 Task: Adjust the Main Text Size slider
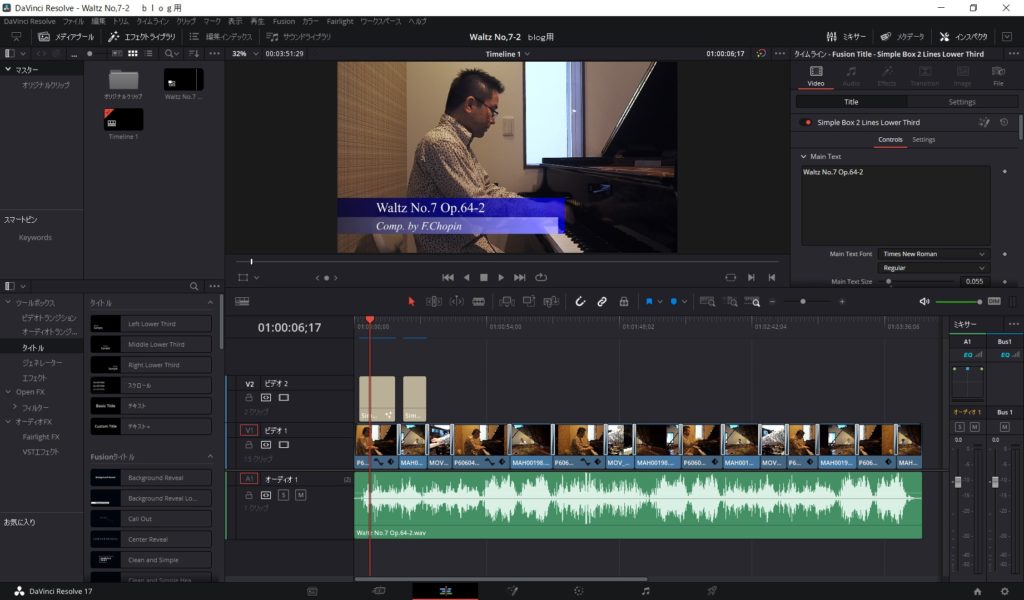(x=890, y=282)
